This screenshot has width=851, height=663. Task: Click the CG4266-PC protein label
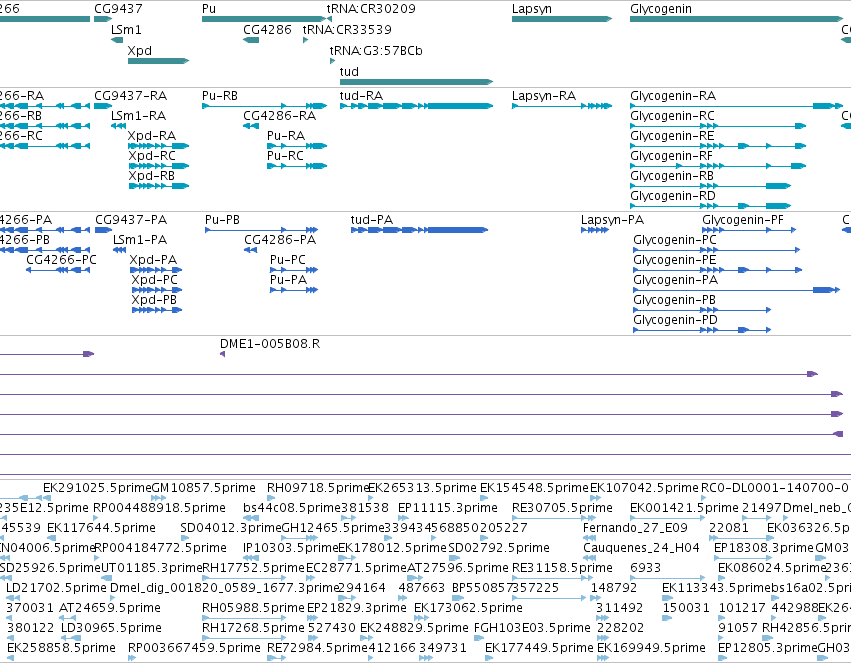click(x=61, y=260)
